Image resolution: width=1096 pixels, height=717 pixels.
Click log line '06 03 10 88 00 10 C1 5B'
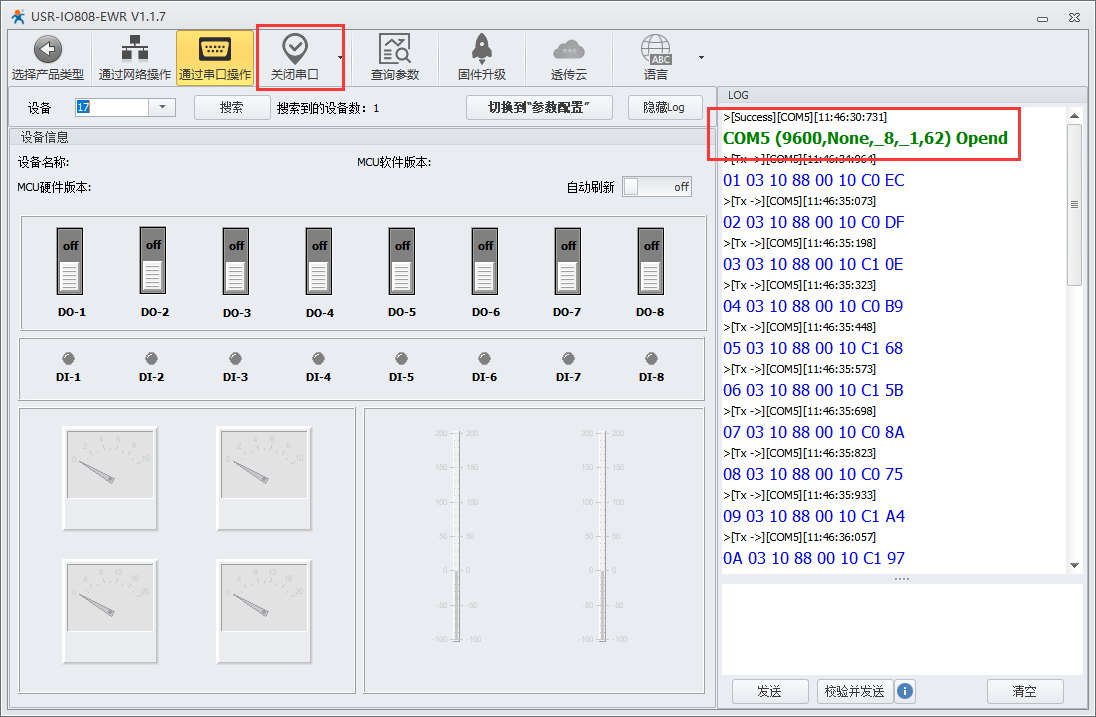click(813, 390)
